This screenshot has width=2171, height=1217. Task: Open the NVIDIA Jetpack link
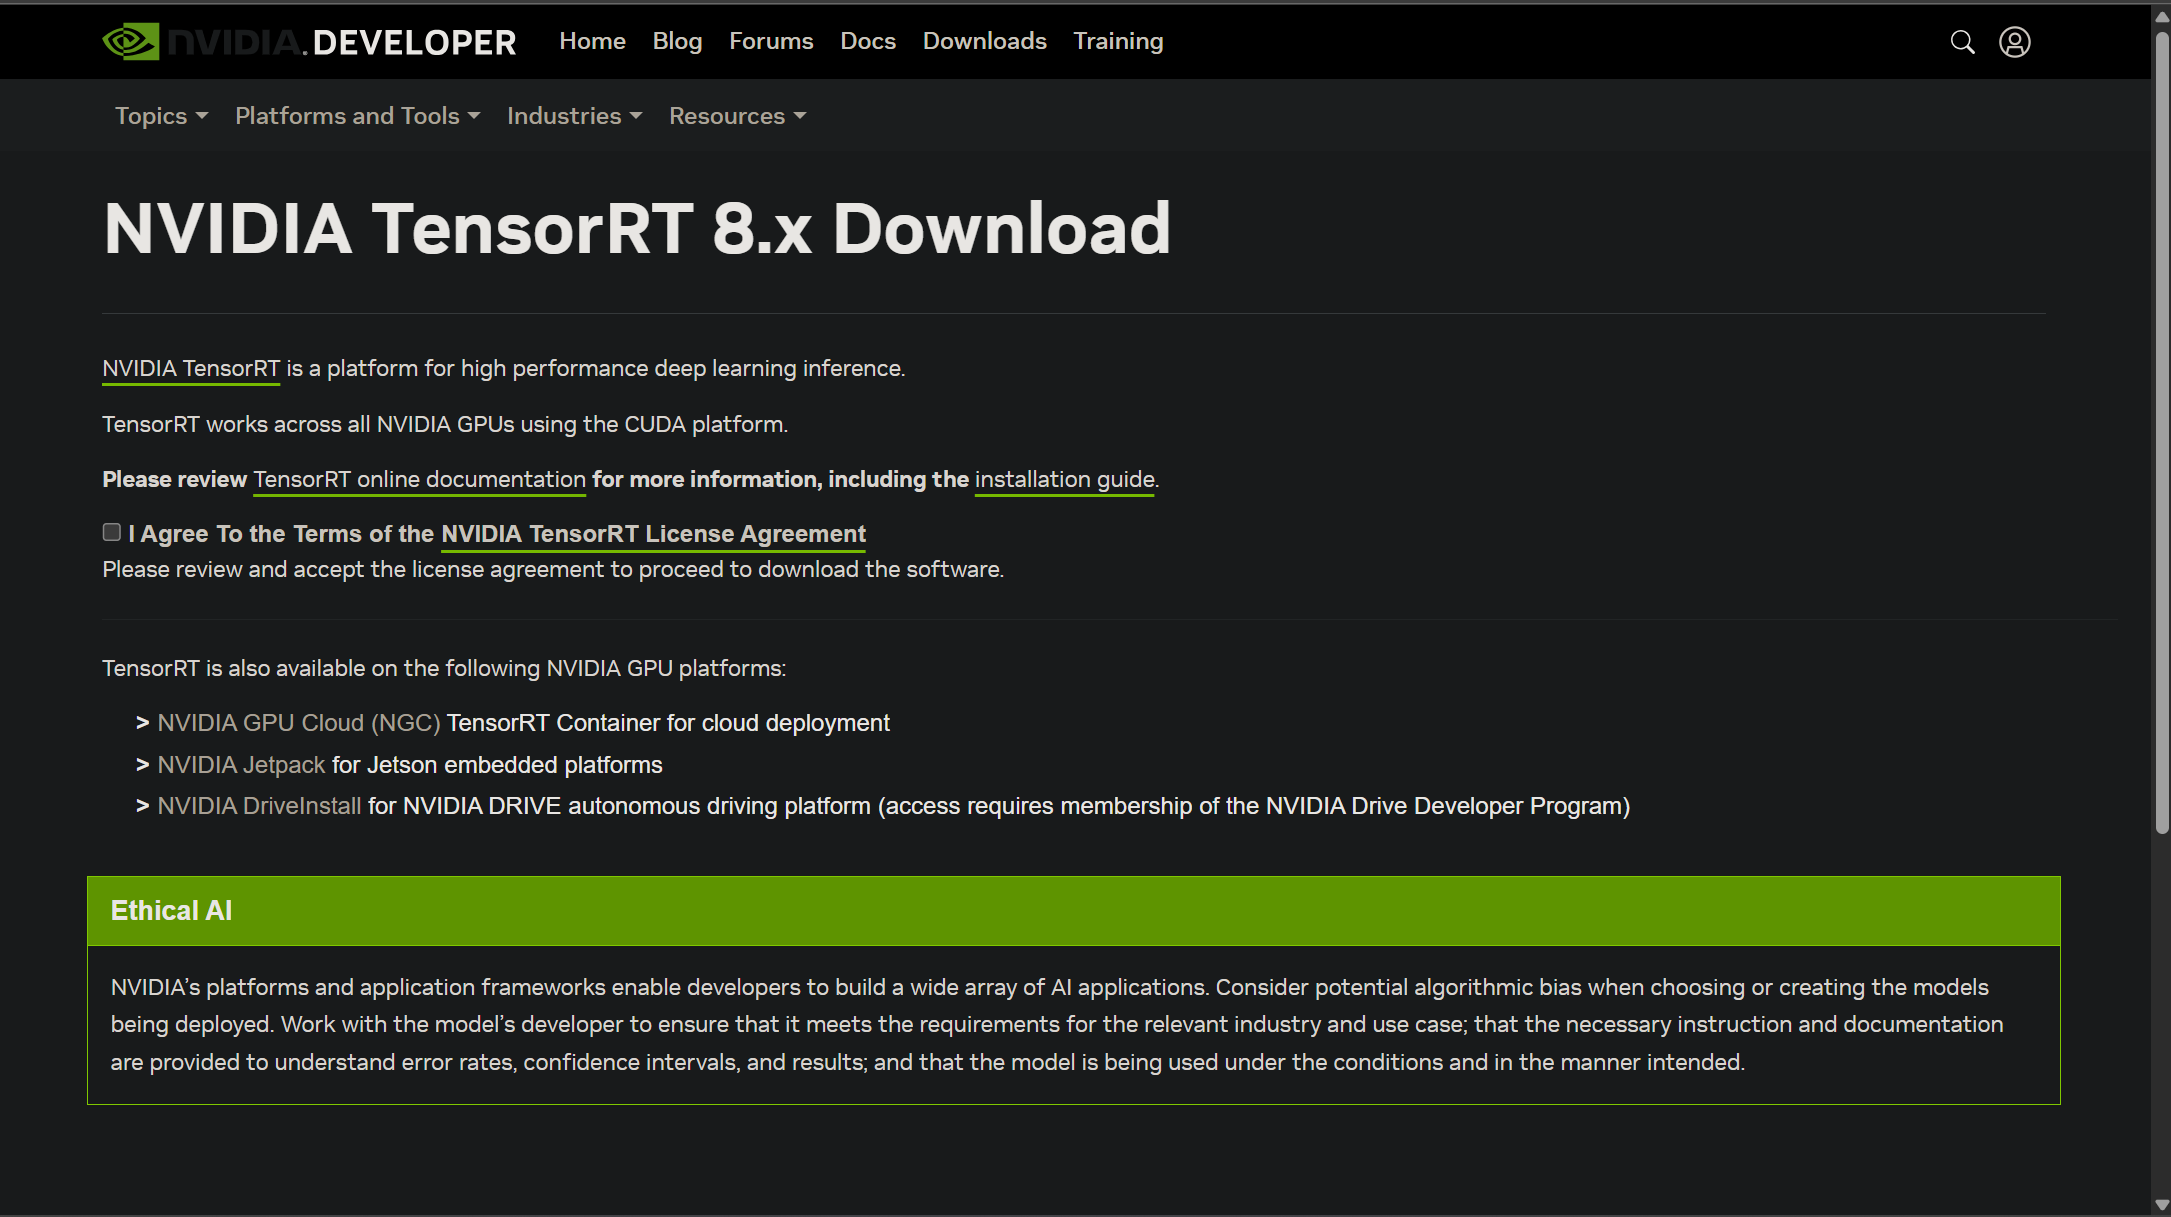(241, 765)
